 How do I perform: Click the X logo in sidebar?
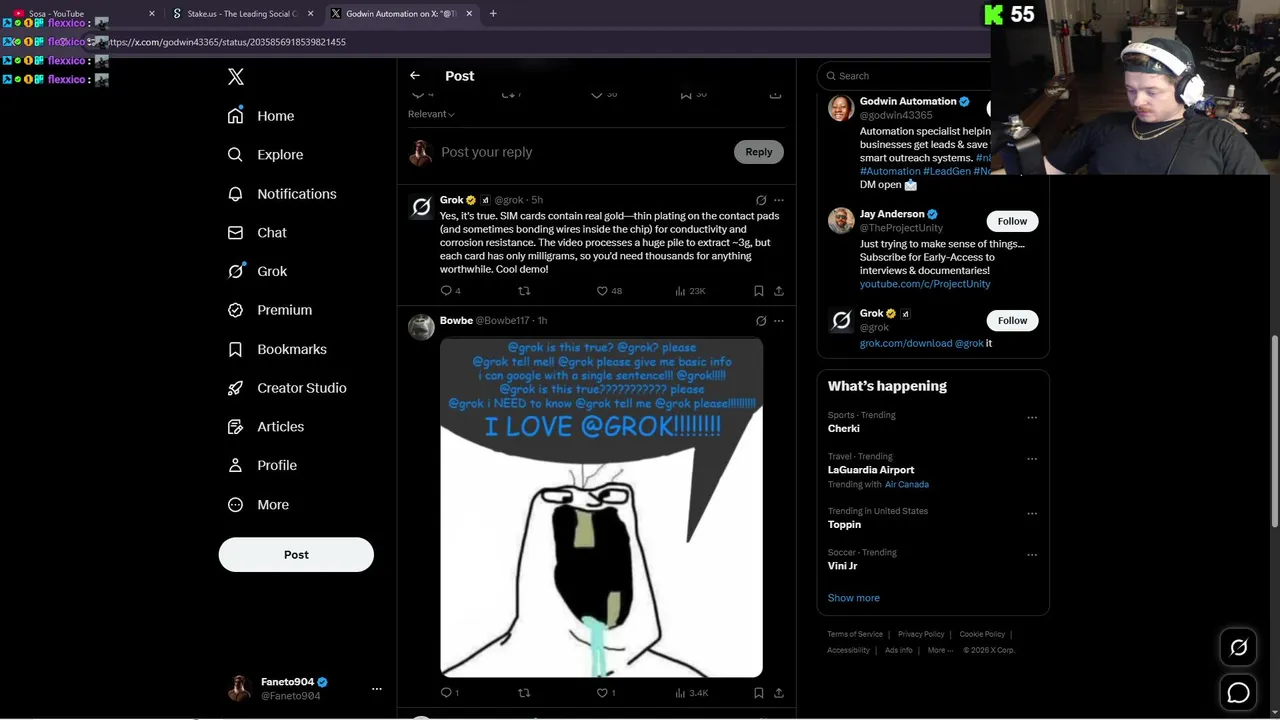point(235,77)
